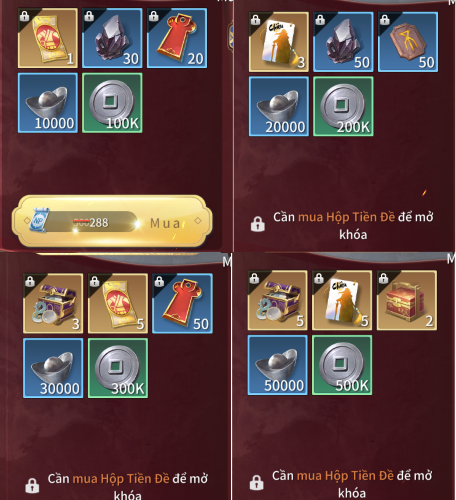Select the character card item with quantity 3
The image size is (456, 500).
(x=279, y=42)
